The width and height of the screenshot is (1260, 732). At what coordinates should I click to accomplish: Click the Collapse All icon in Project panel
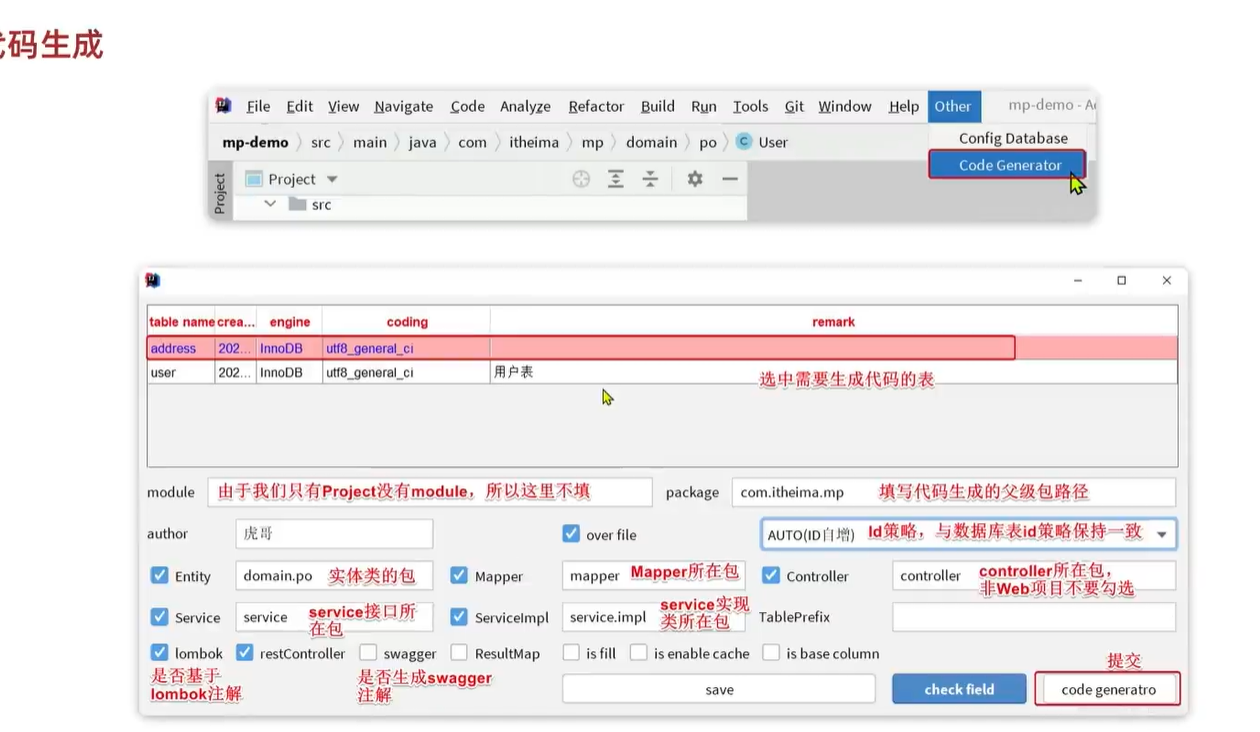click(650, 179)
